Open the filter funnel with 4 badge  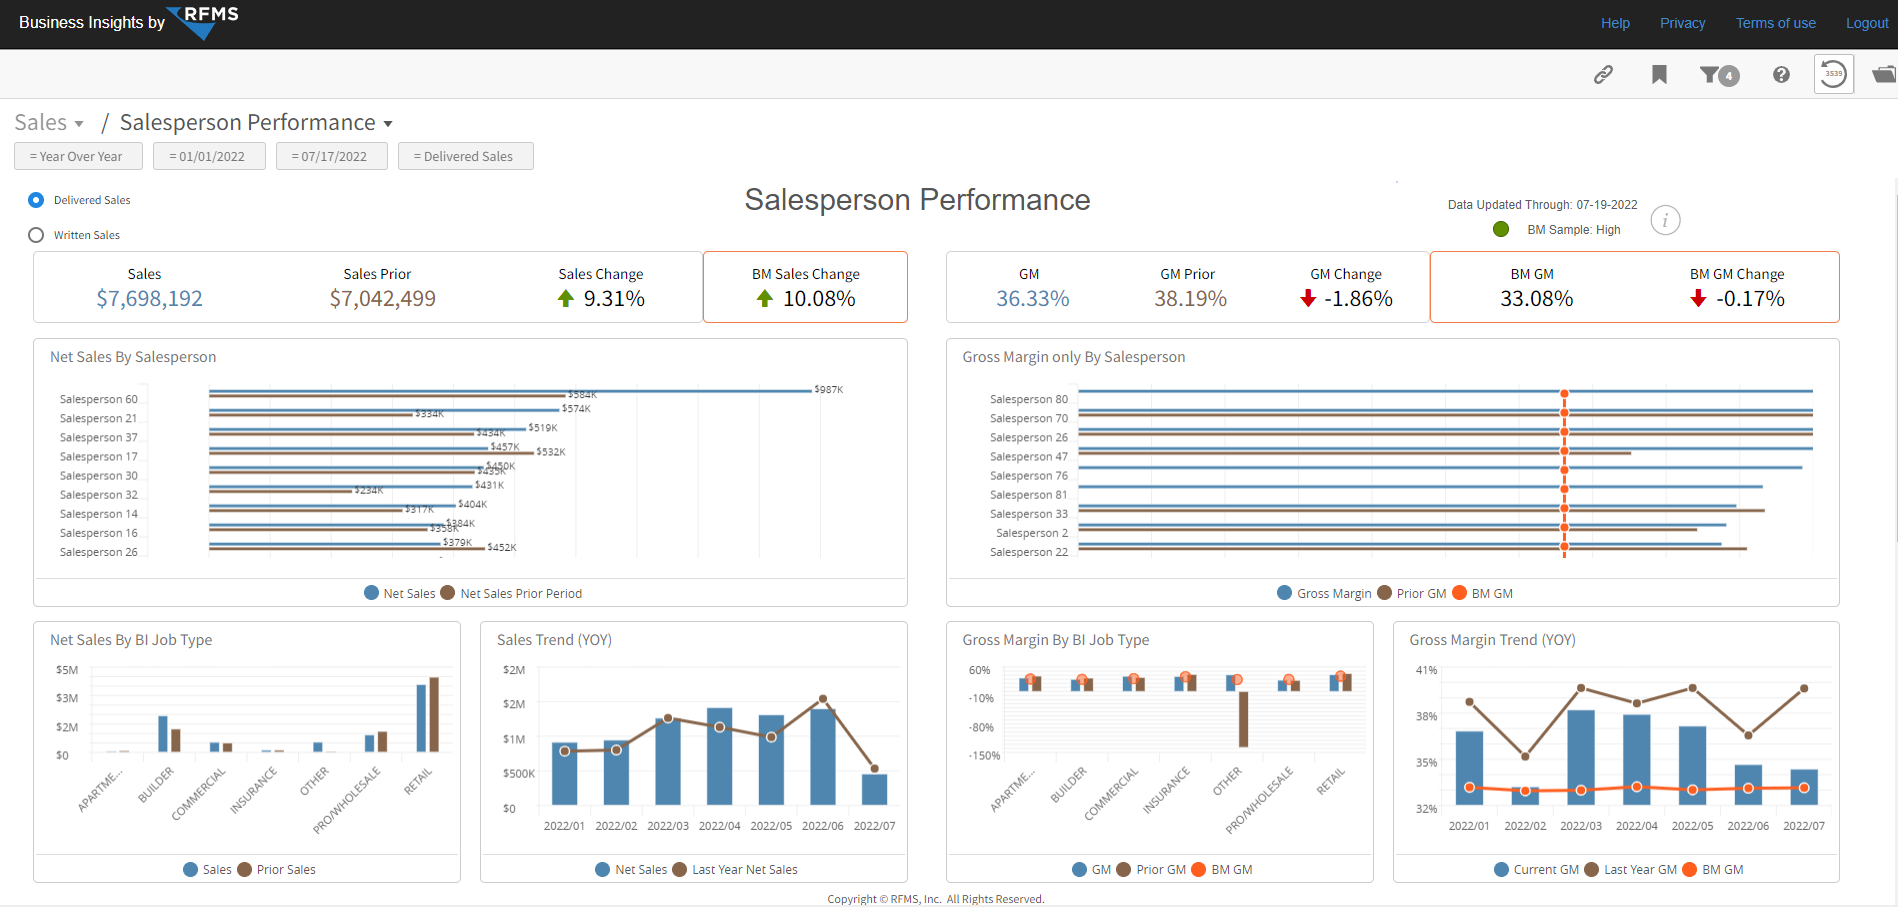[1719, 75]
